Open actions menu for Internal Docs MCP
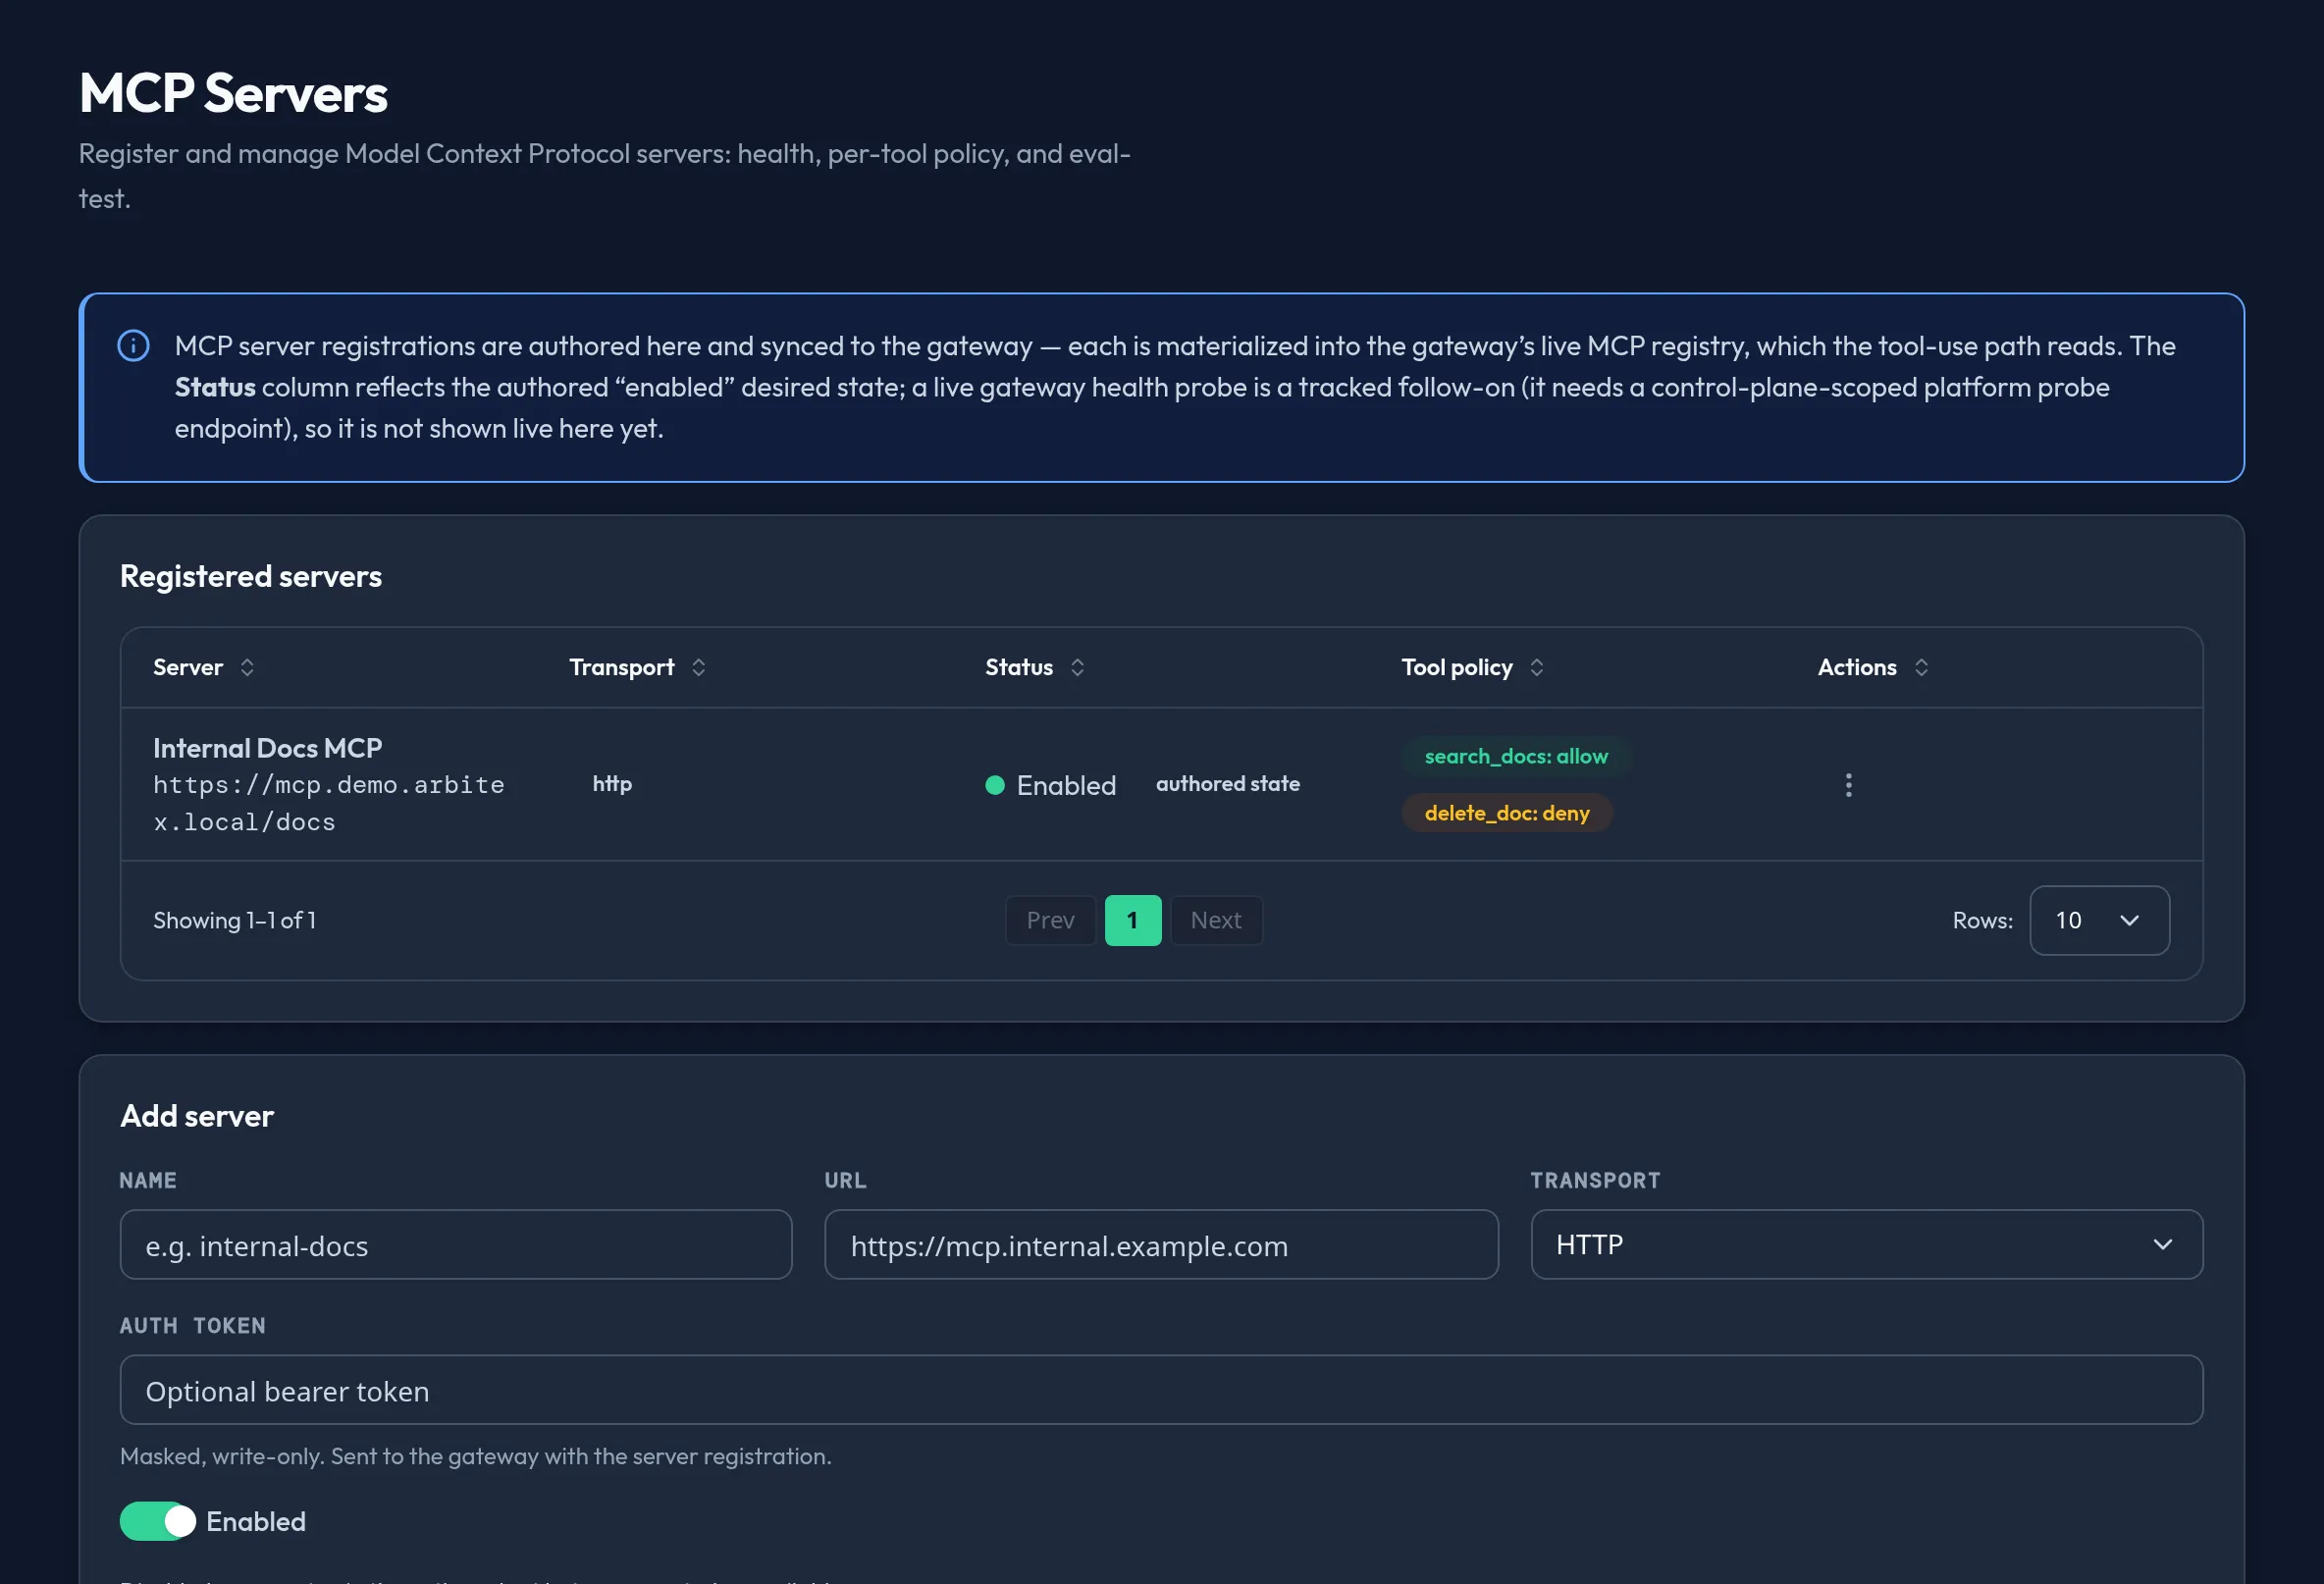Viewport: 2324px width, 1584px height. [1848, 785]
